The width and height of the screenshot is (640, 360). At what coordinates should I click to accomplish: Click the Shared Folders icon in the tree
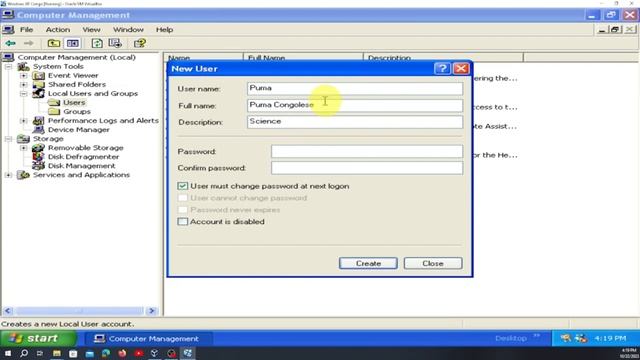(x=39, y=84)
